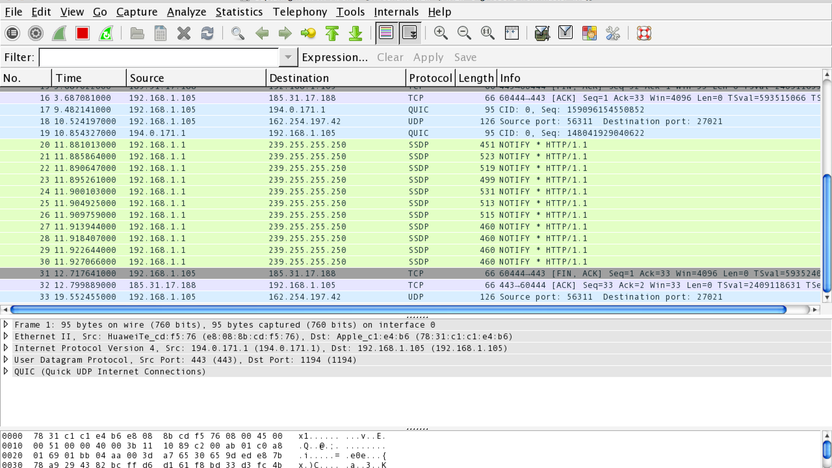Focus the display Filter text field
Viewport: 832px width, 468px height.
click(159, 57)
